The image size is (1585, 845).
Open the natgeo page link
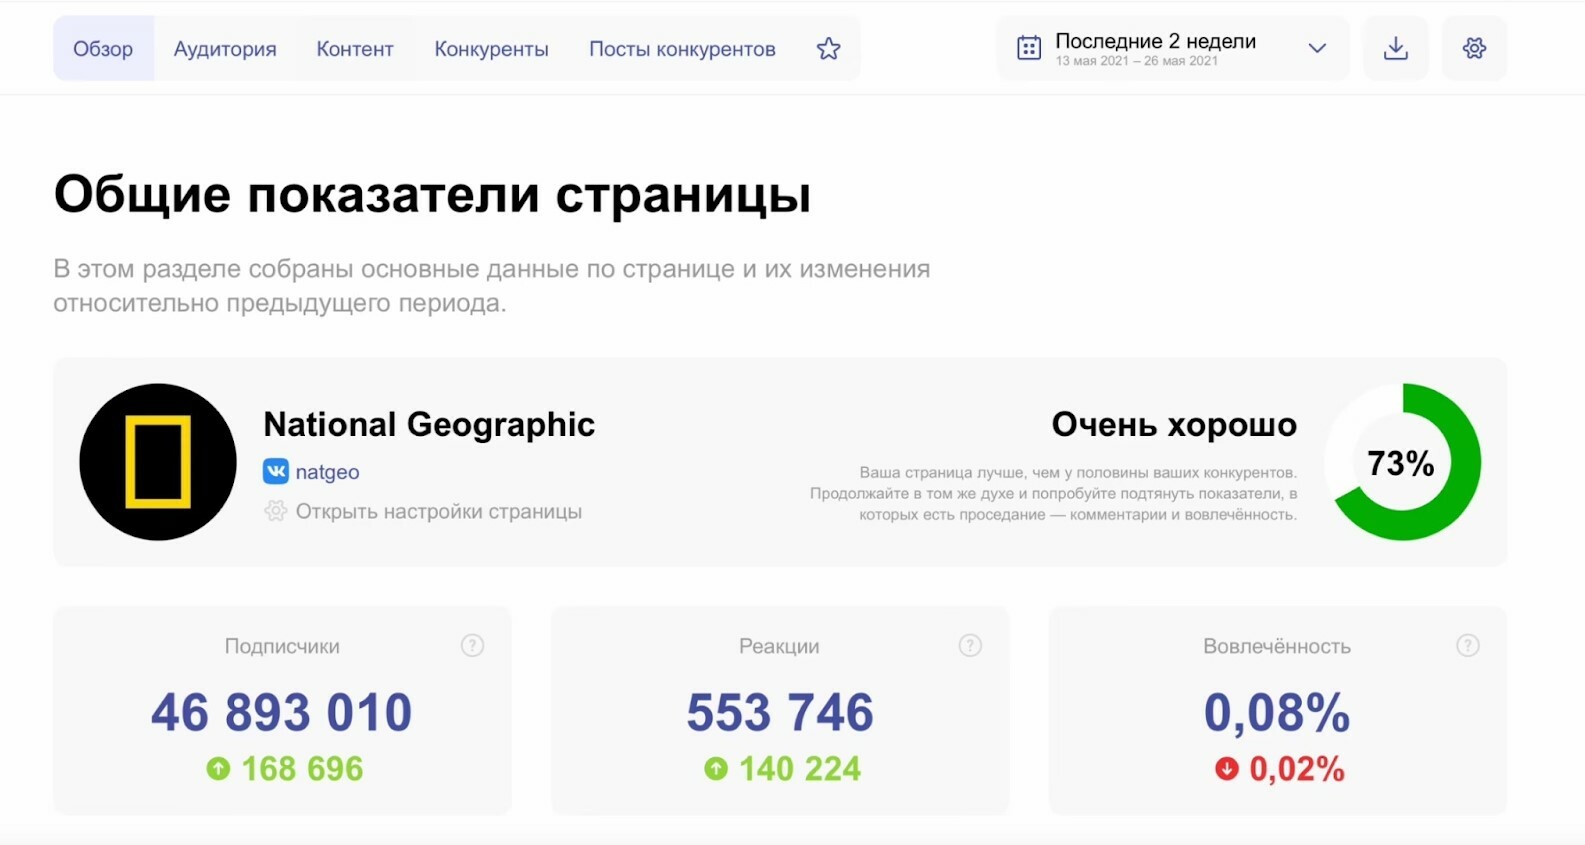(x=327, y=472)
